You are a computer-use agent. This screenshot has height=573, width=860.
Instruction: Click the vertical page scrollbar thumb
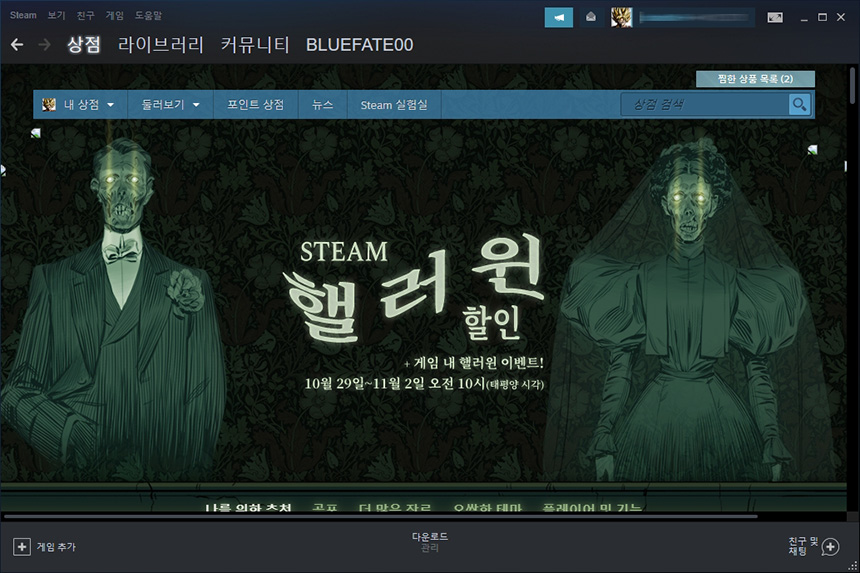pos(853,86)
